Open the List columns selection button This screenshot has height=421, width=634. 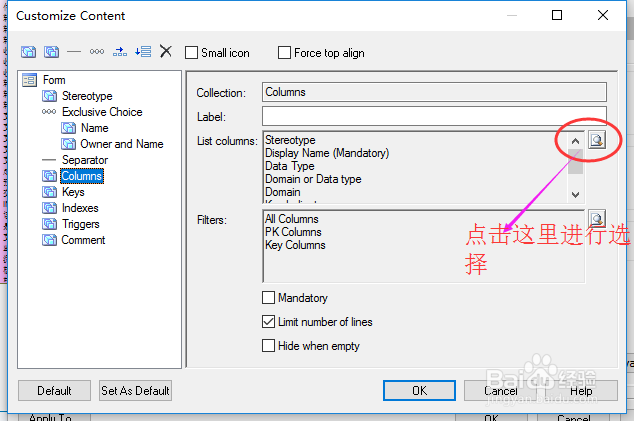click(x=597, y=140)
